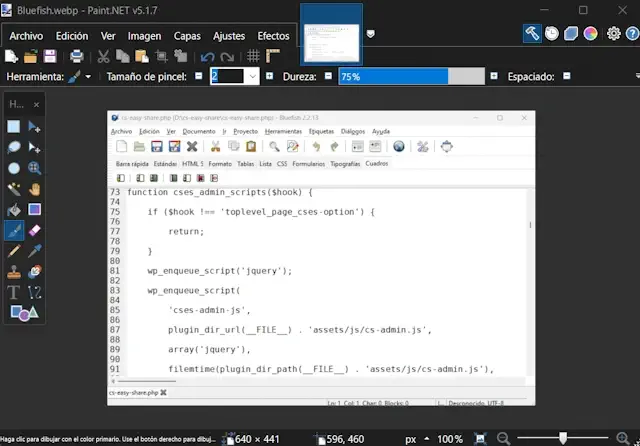This screenshot has width=640, height=446.
Task: Open a file with folder icon
Action: coord(31,56)
